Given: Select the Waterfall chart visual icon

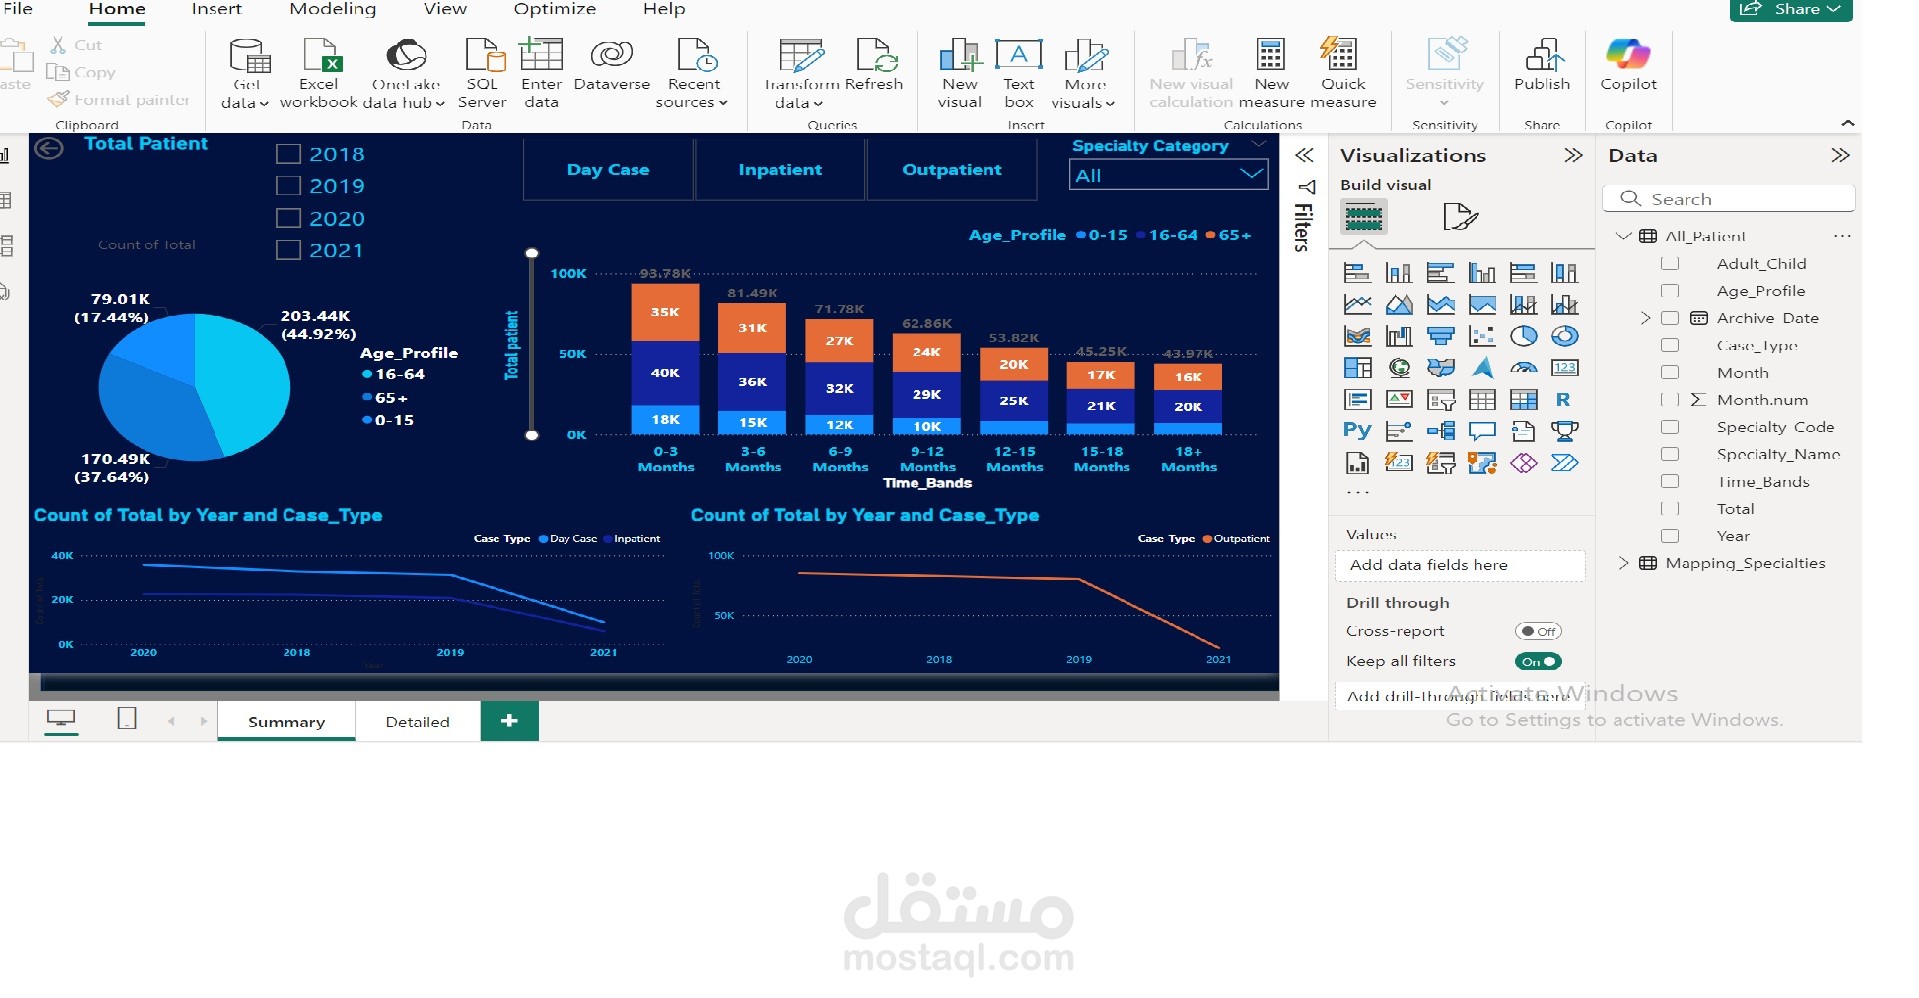Looking at the screenshot, I should (x=1399, y=336).
